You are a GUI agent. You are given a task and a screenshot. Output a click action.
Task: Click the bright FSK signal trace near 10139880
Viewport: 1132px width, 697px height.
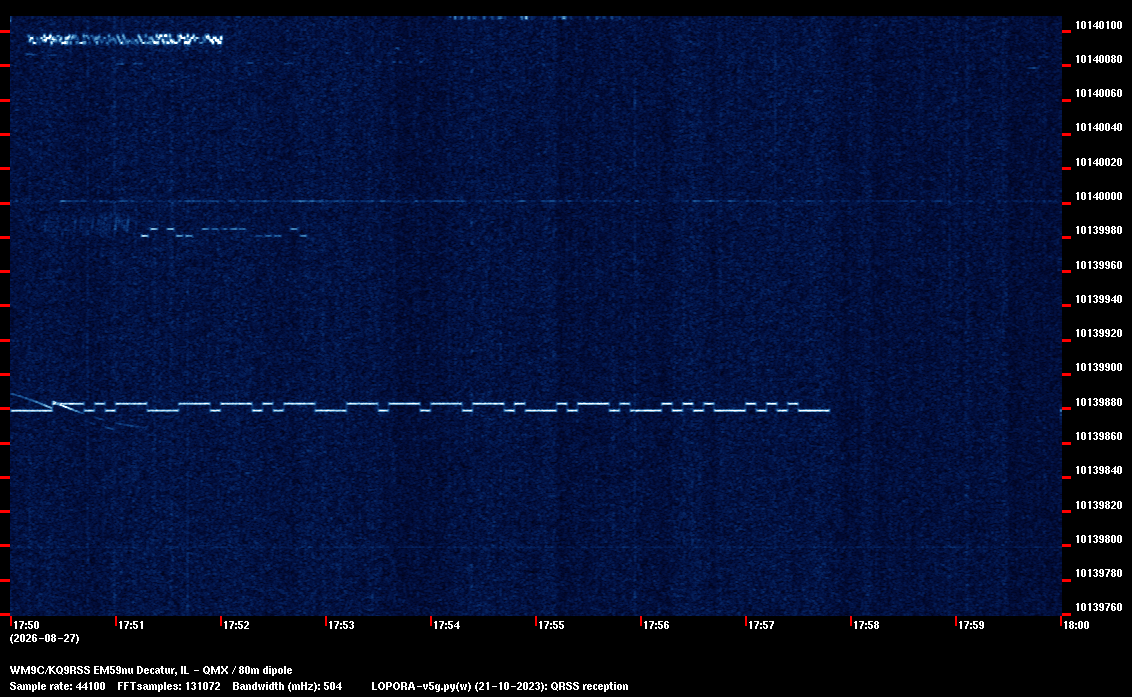coord(419,407)
